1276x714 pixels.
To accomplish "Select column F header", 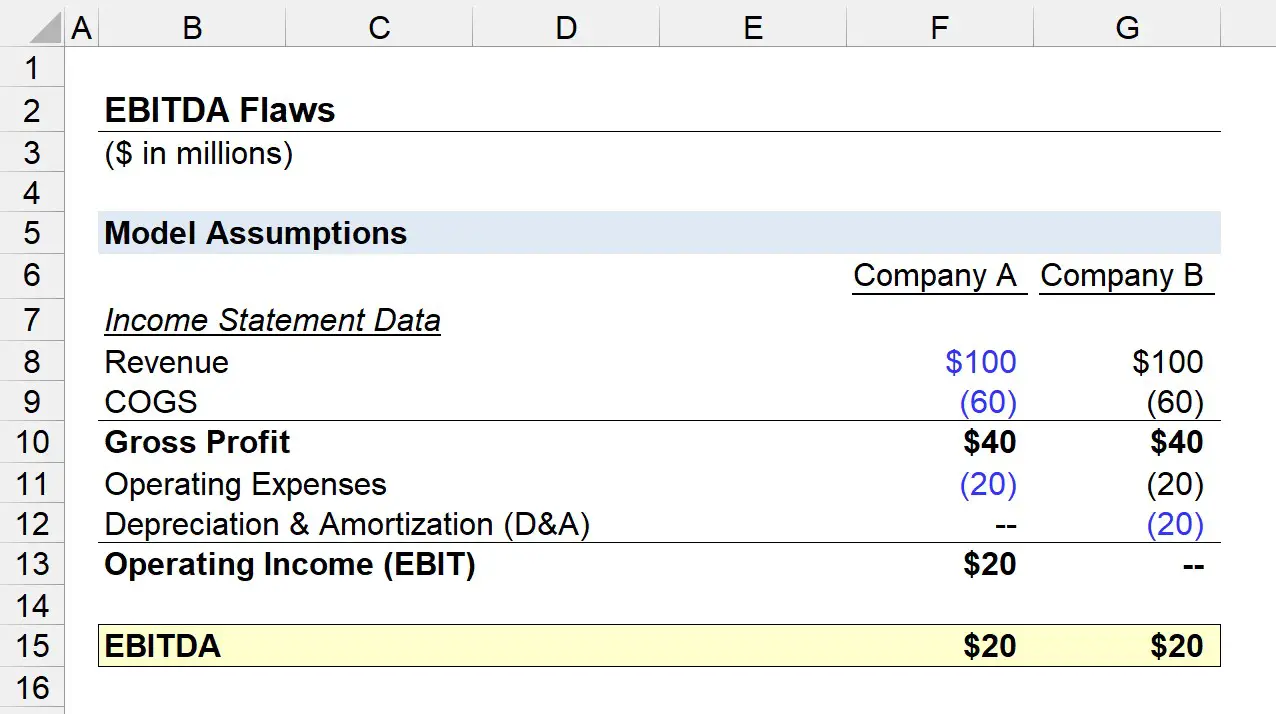I will pos(939,28).
